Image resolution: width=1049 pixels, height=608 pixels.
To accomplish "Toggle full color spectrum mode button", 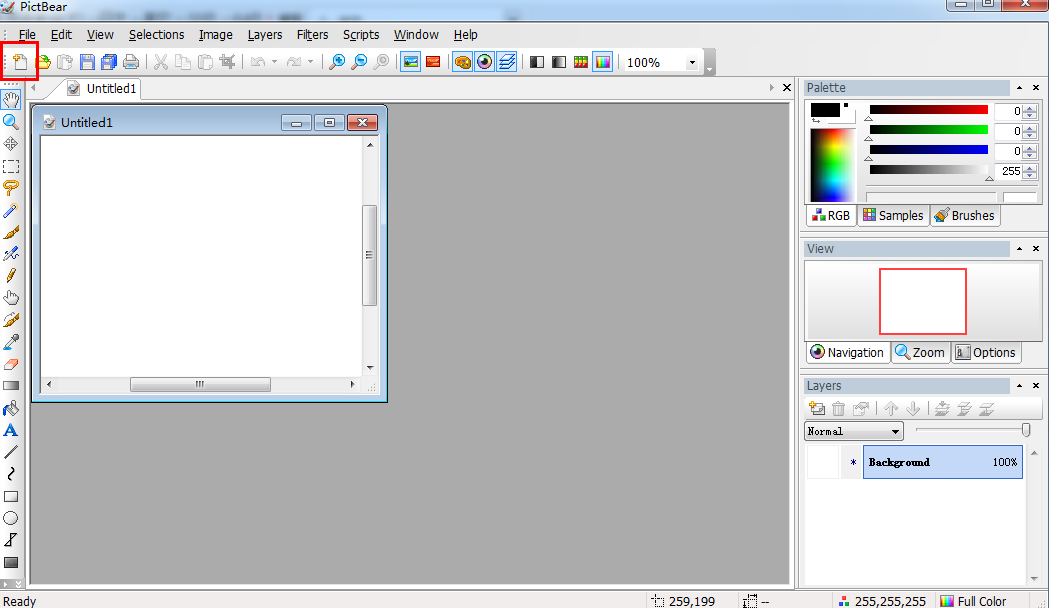I will 603,62.
